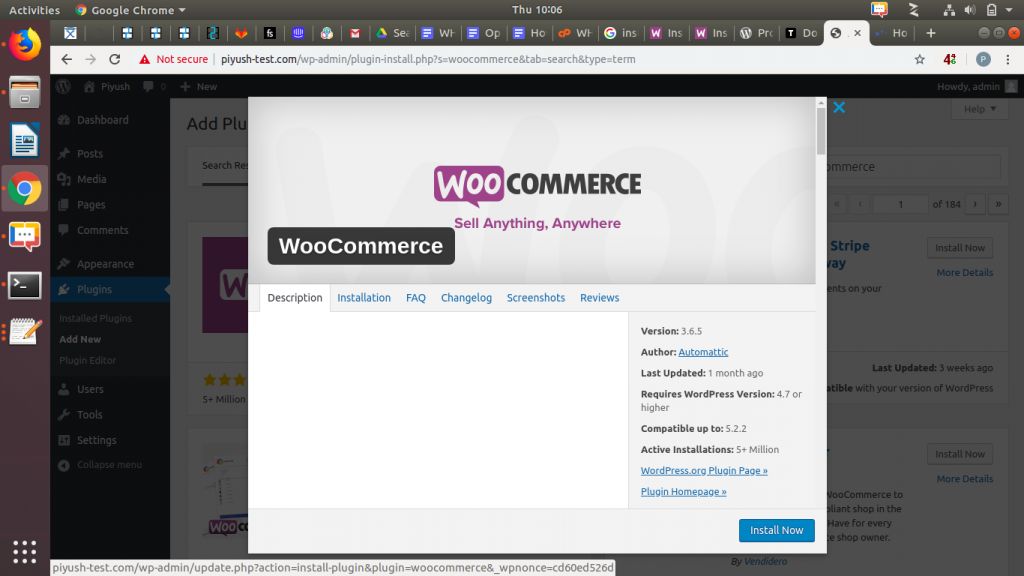Click the address bar URL
Screen dimensions: 1024x576
[x=428, y=59]
